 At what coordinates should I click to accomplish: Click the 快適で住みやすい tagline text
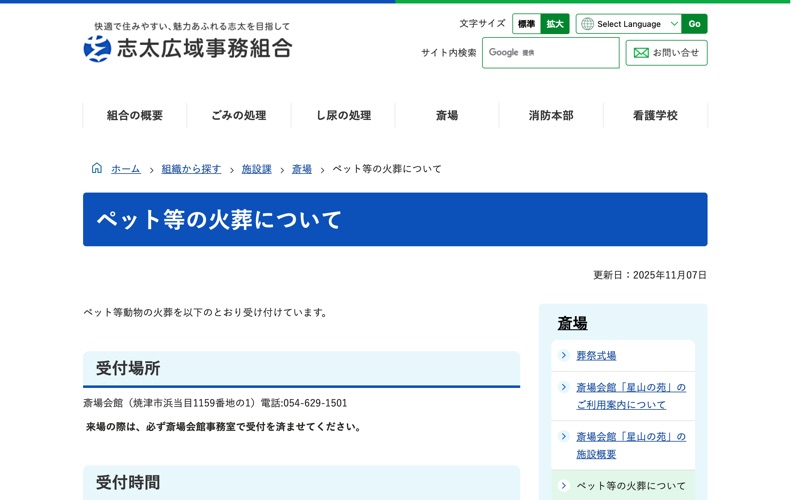pyautogui.click(x=192, y=26)
